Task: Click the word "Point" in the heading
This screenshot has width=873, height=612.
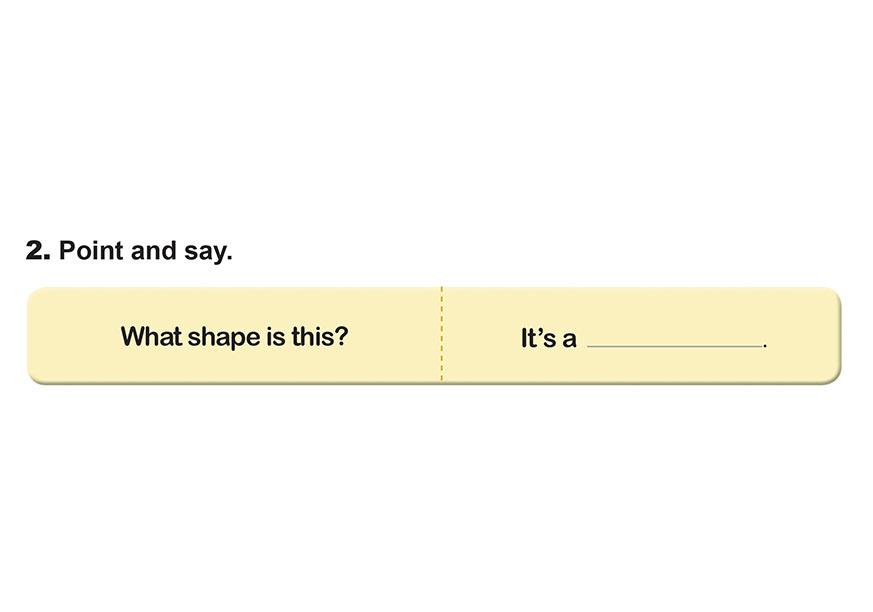Action: point(92,251)
